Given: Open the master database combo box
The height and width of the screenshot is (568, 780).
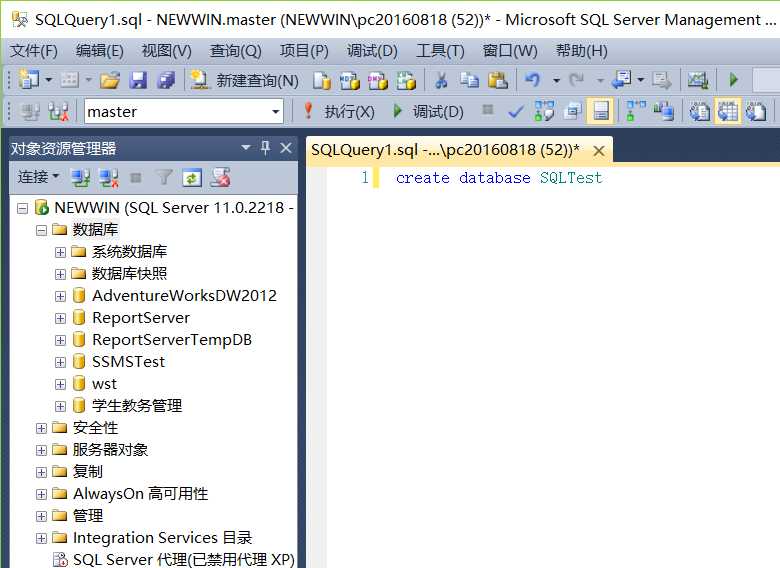Looking at the screenshot, I should [x=184, y=111].
